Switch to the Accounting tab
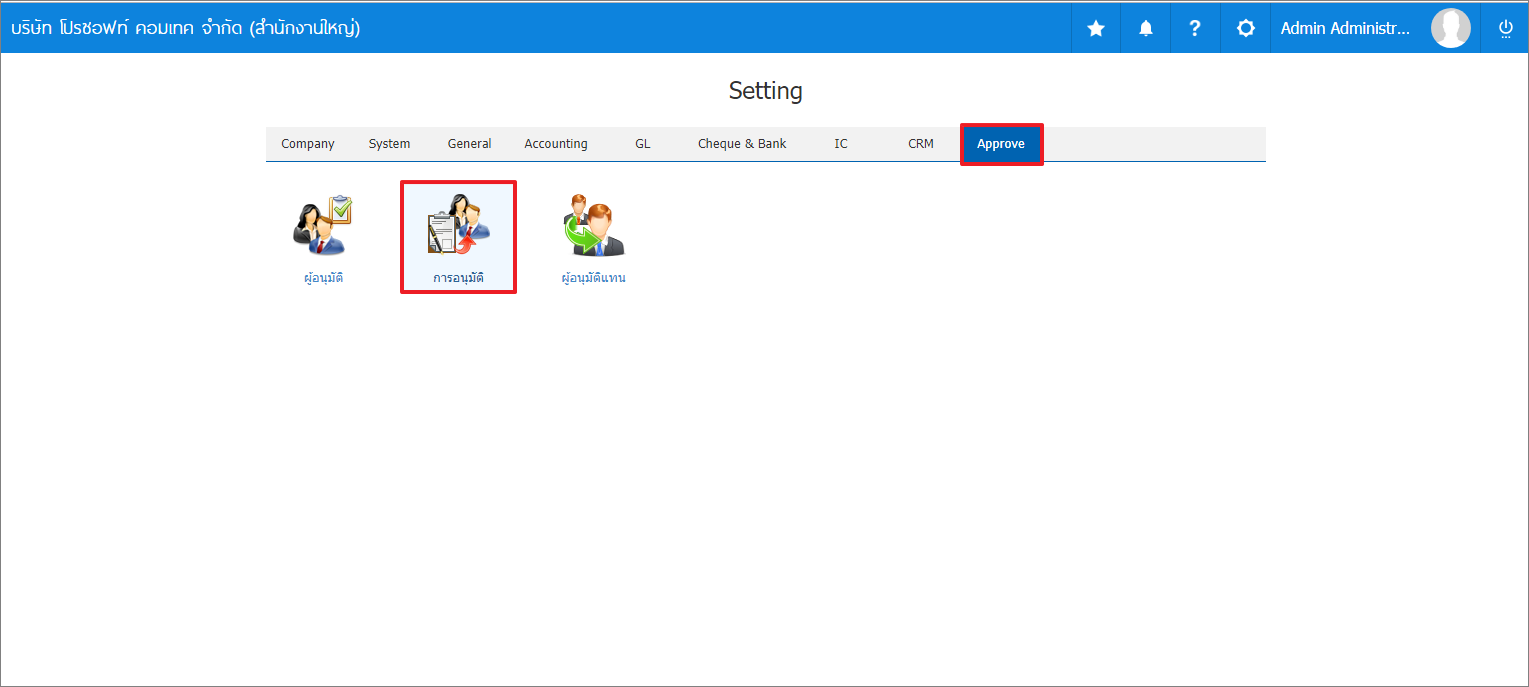The width and height of the screenshot is (1529, 687). 556,144
